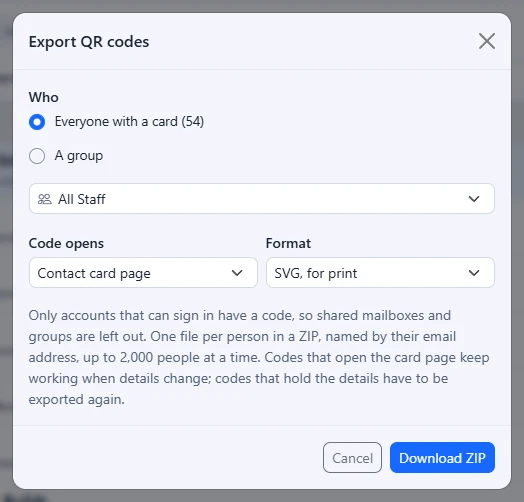Select Everyone with a card radio option
Image resolution: width=524 pixels, height=502 pixels.
click(37, 122)
